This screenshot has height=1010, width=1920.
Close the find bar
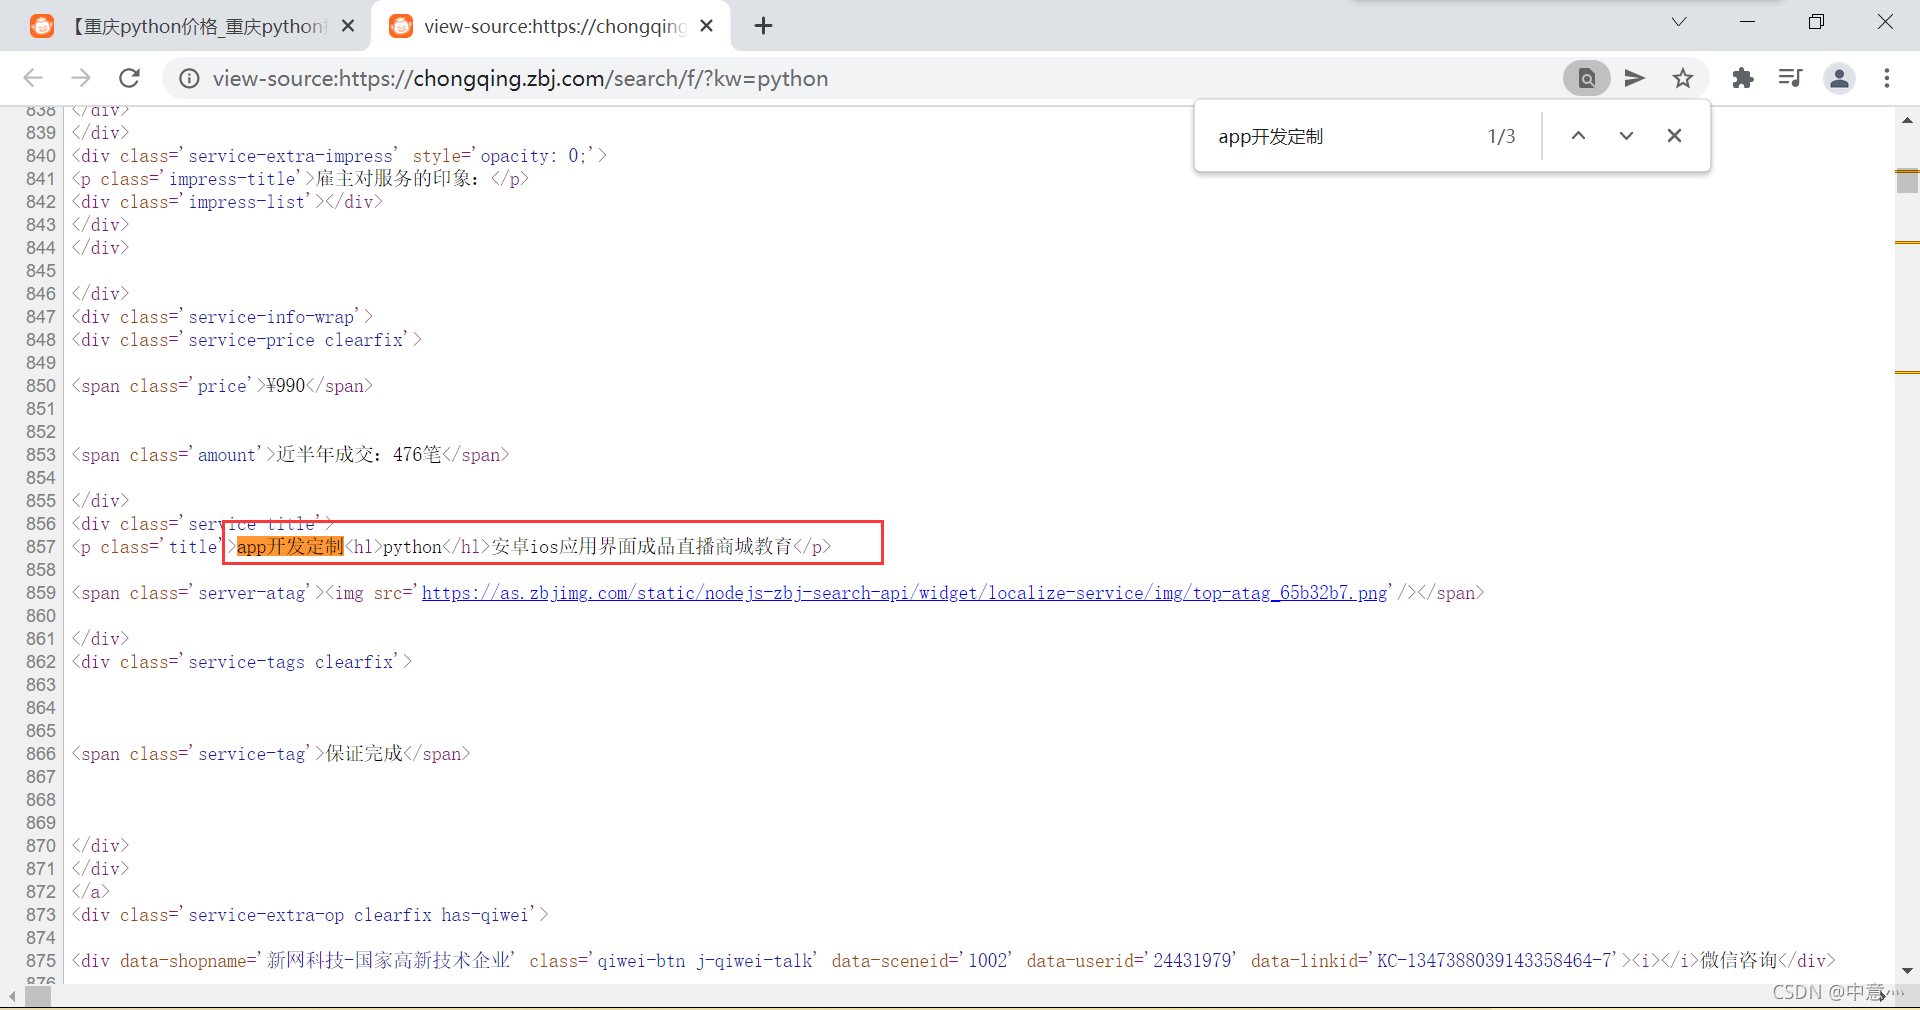[x=1674, y=136]
